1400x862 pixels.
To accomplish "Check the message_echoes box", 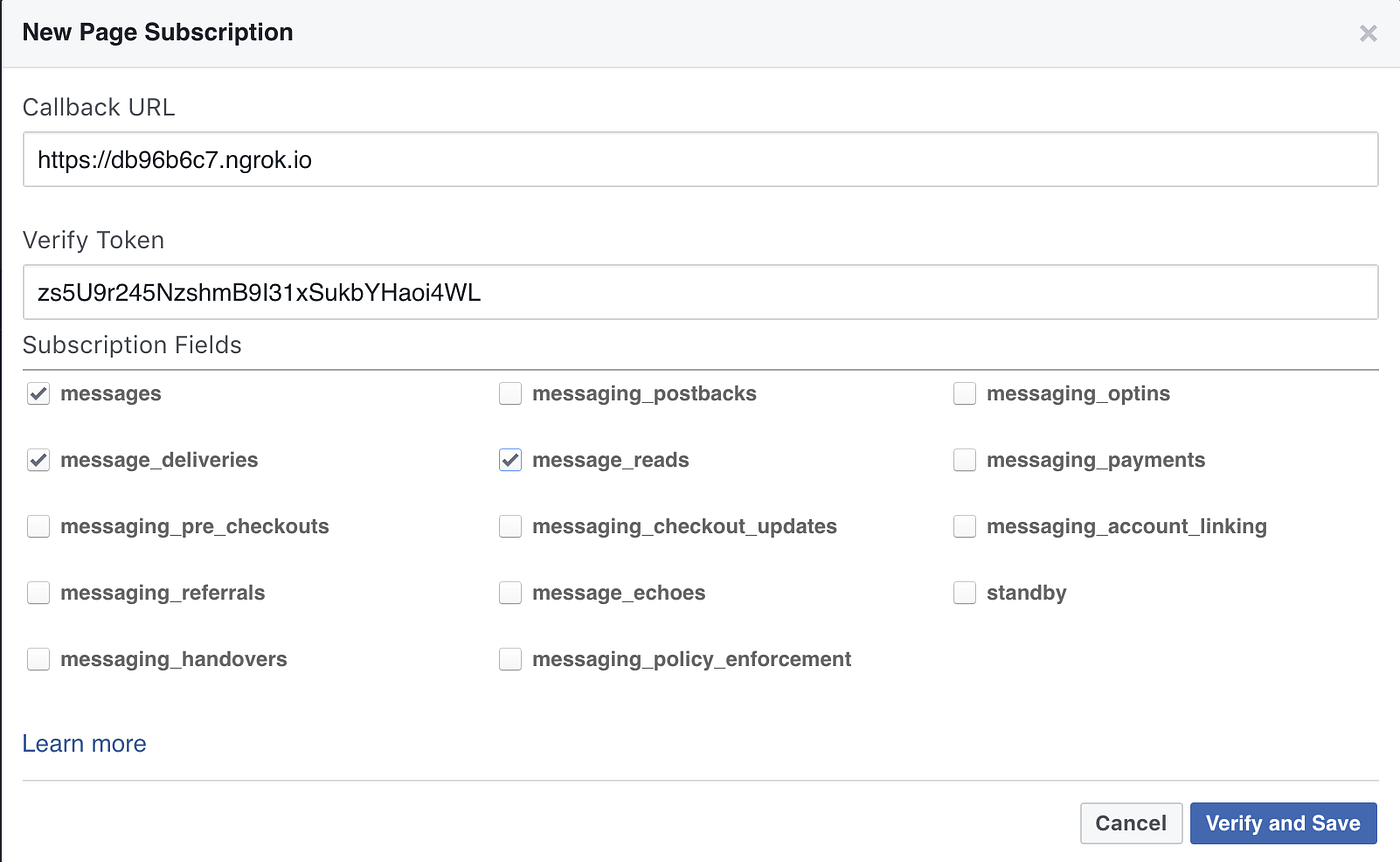I will [x=510, y=592].
